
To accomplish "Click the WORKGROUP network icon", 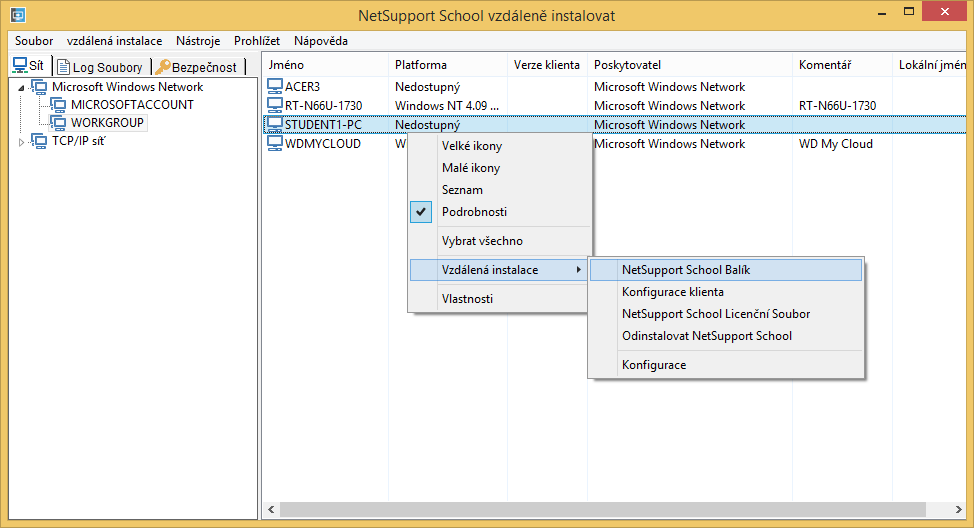I will [58, 122].
